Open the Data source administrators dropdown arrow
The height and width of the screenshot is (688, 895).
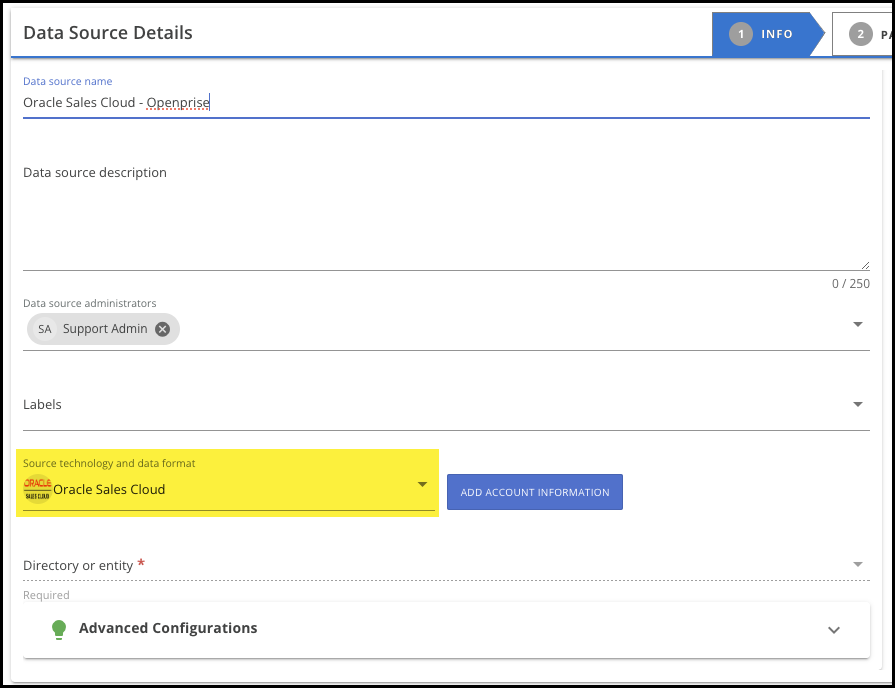point(857,324)
